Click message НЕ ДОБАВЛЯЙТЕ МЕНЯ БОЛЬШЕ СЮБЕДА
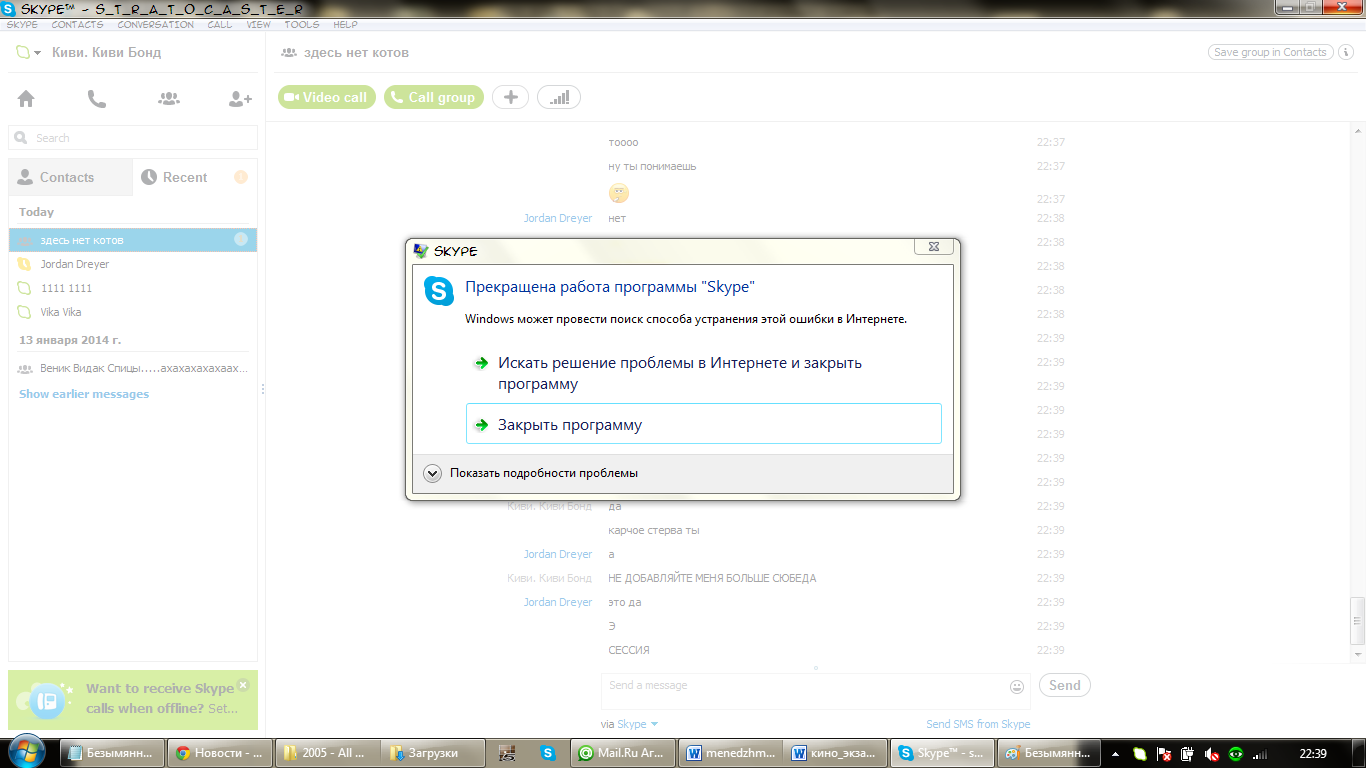This screenshot has height=768, width=1366. tap(712, 578)
